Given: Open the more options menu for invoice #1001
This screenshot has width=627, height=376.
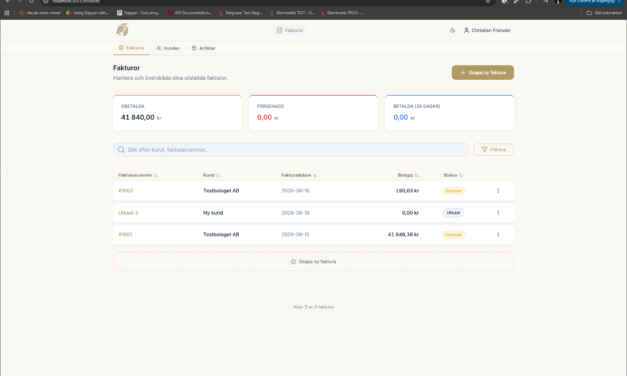Looking at the screenshot, I should [498, 234].
